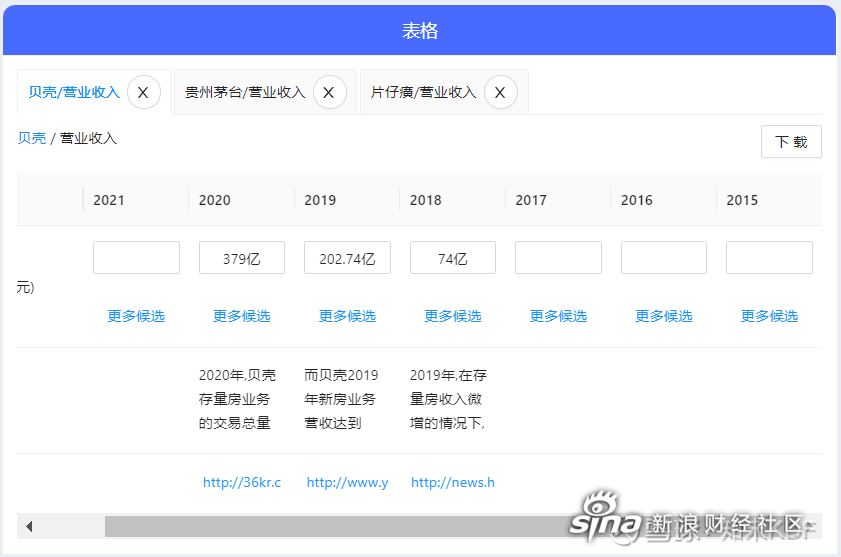Click the 下载 download button
841x557 pixels.
click(791, 142)
